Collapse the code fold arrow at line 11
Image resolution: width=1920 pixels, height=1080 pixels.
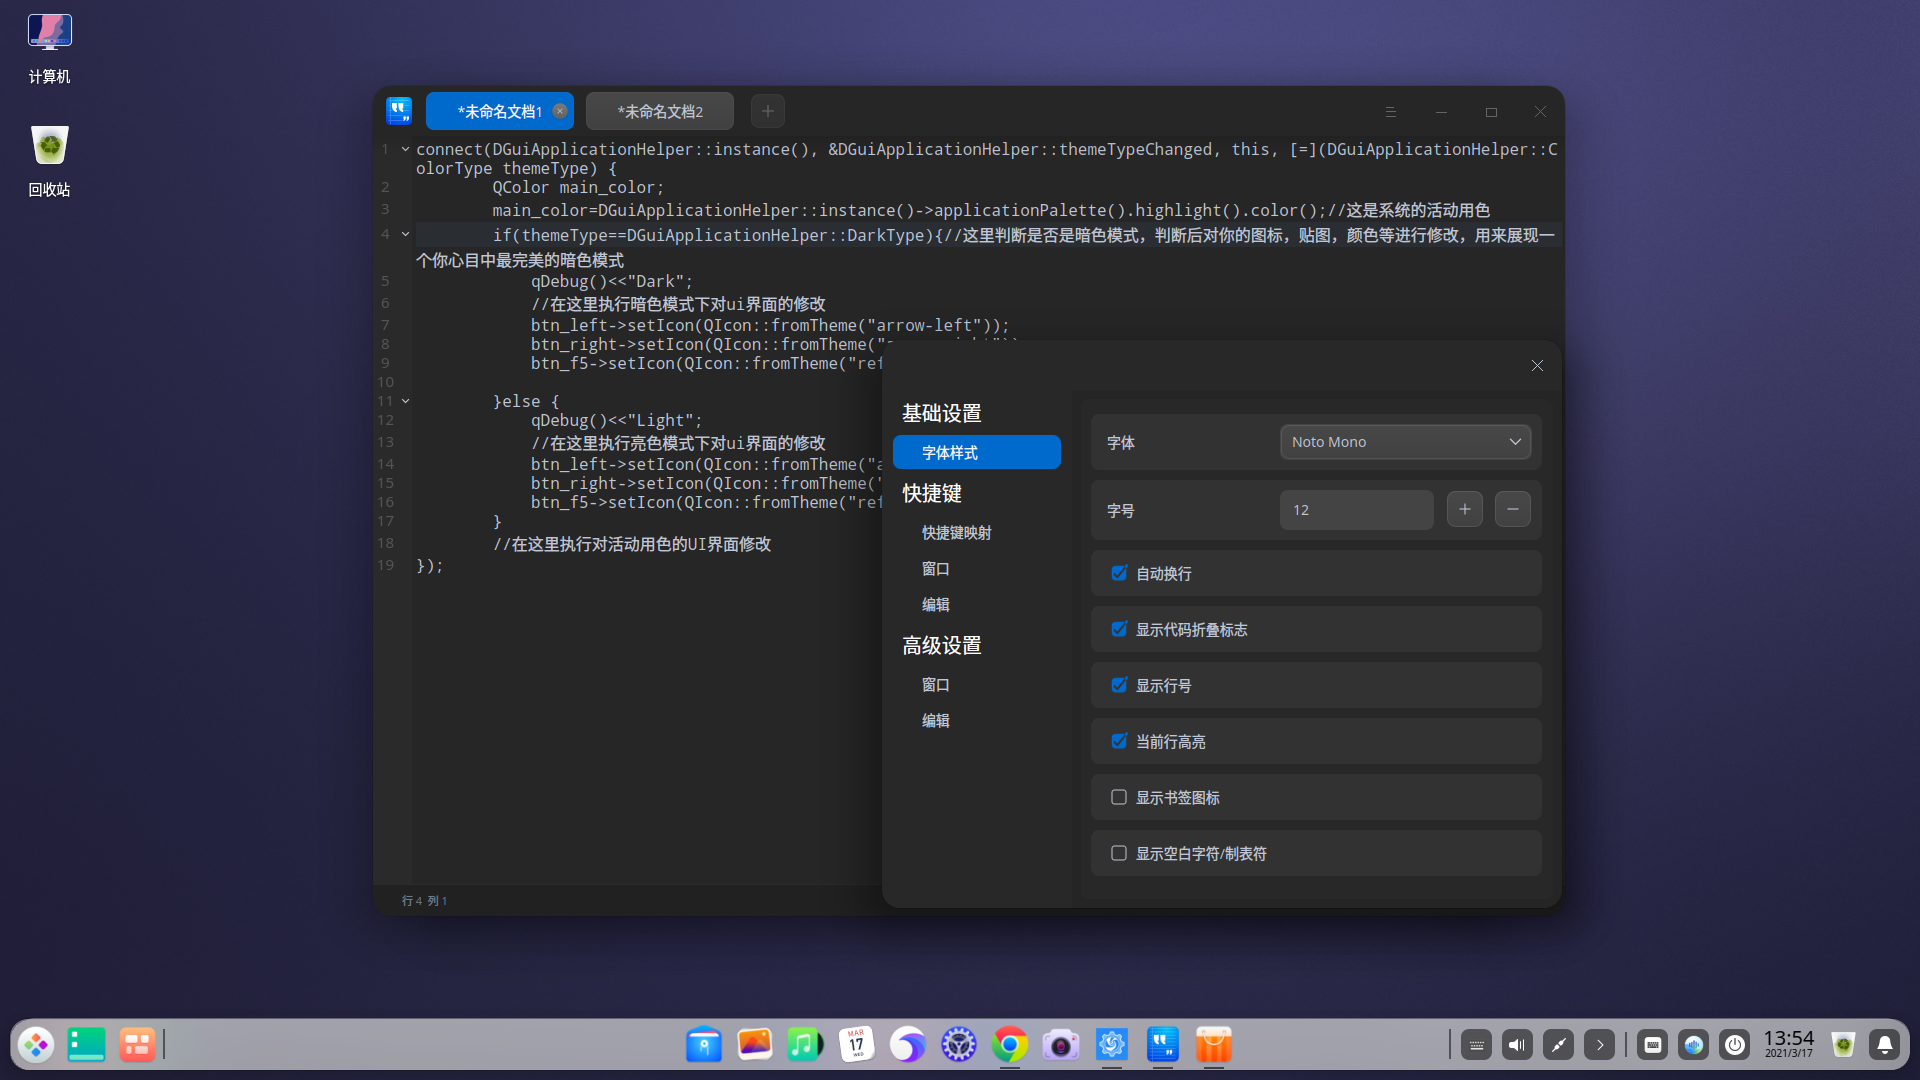(x=405, y=401)
